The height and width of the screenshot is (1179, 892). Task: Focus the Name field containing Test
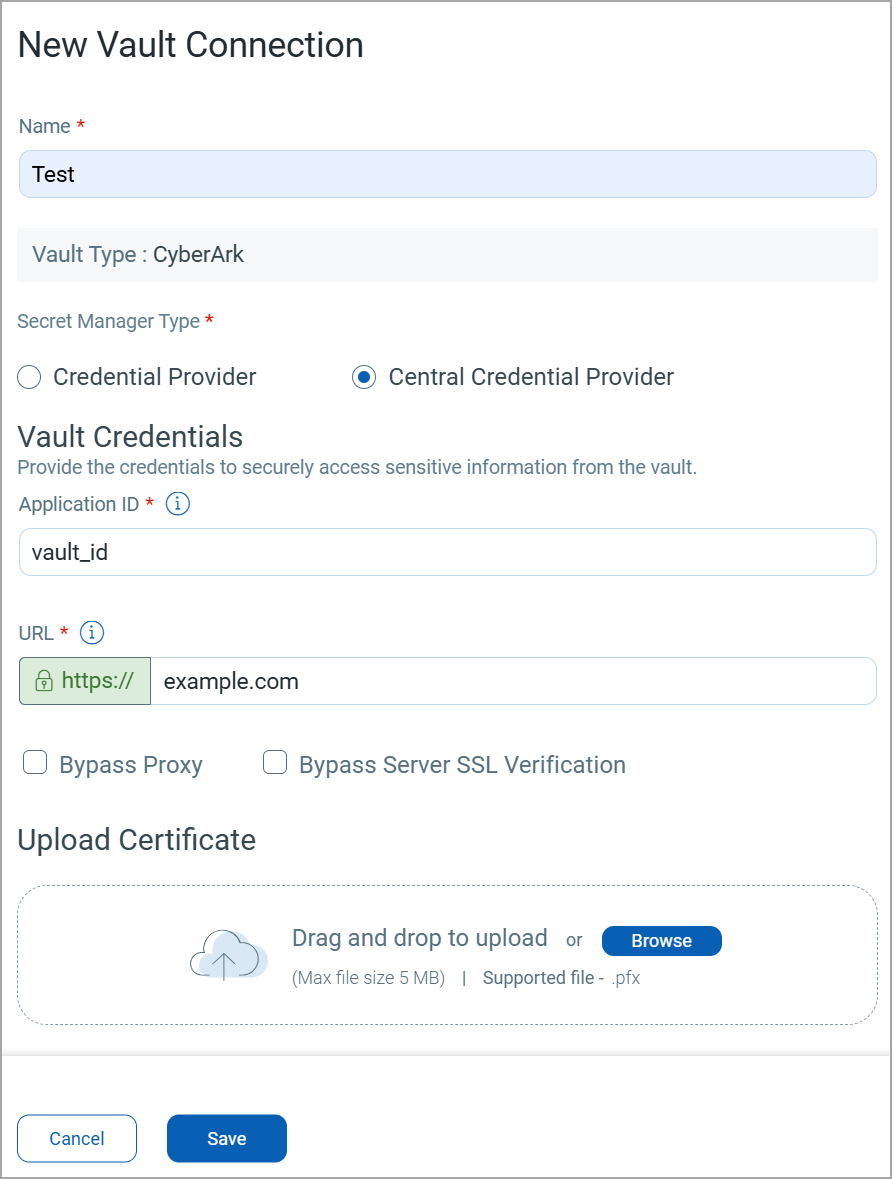(x=447, y=174)
